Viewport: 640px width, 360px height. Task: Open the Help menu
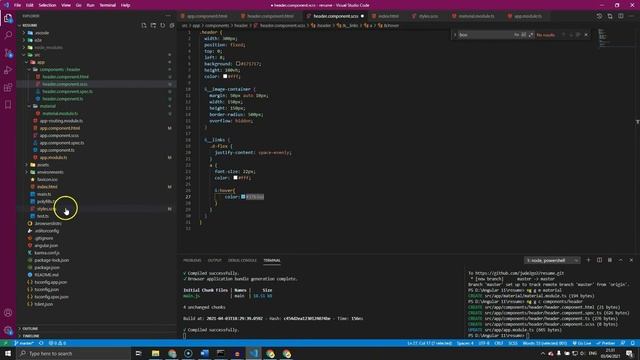[x=125, y=5]
